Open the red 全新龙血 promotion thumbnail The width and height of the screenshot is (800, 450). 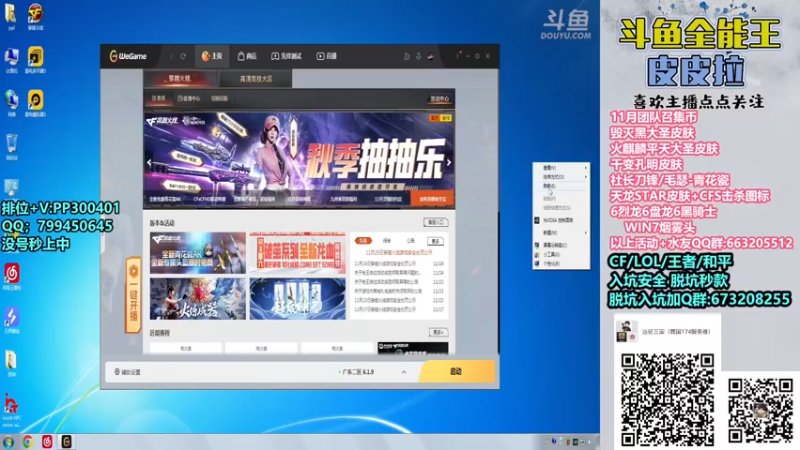(x=298, y=253)
